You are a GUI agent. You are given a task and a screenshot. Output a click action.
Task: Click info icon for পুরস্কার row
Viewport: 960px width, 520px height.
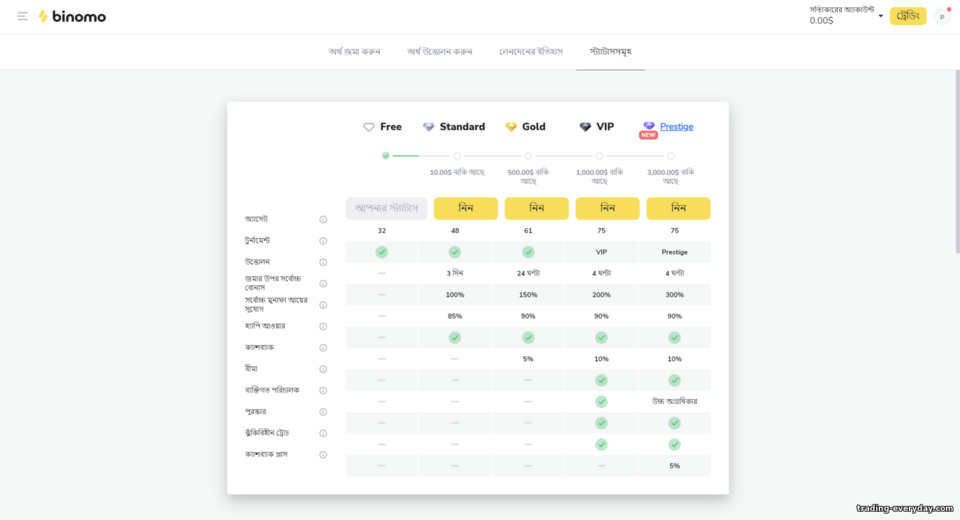pos(323,412)
